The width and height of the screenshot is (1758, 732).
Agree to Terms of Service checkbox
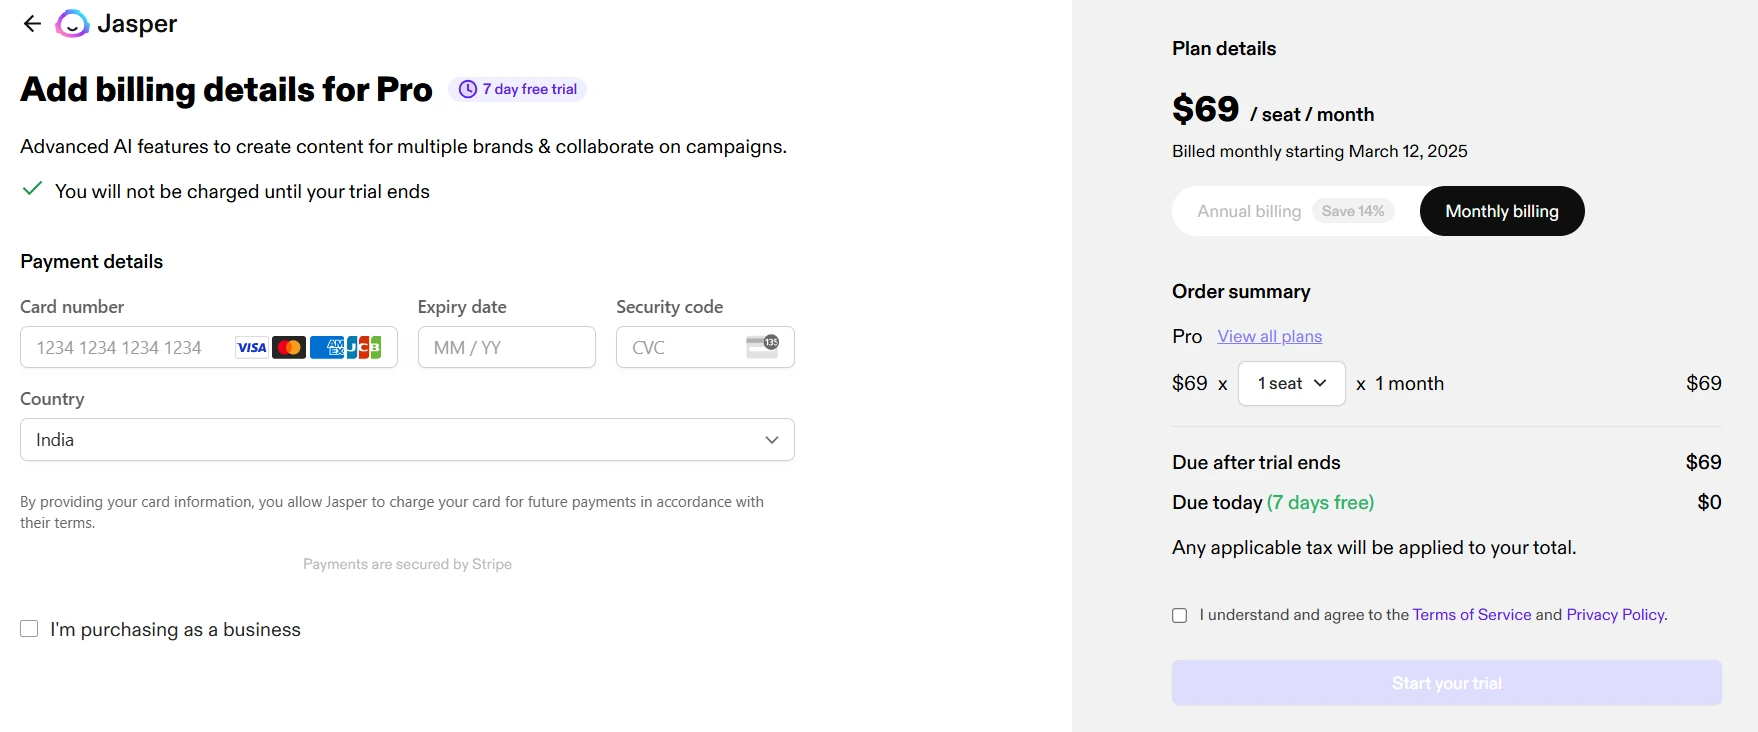click(x=1180, y=615)
